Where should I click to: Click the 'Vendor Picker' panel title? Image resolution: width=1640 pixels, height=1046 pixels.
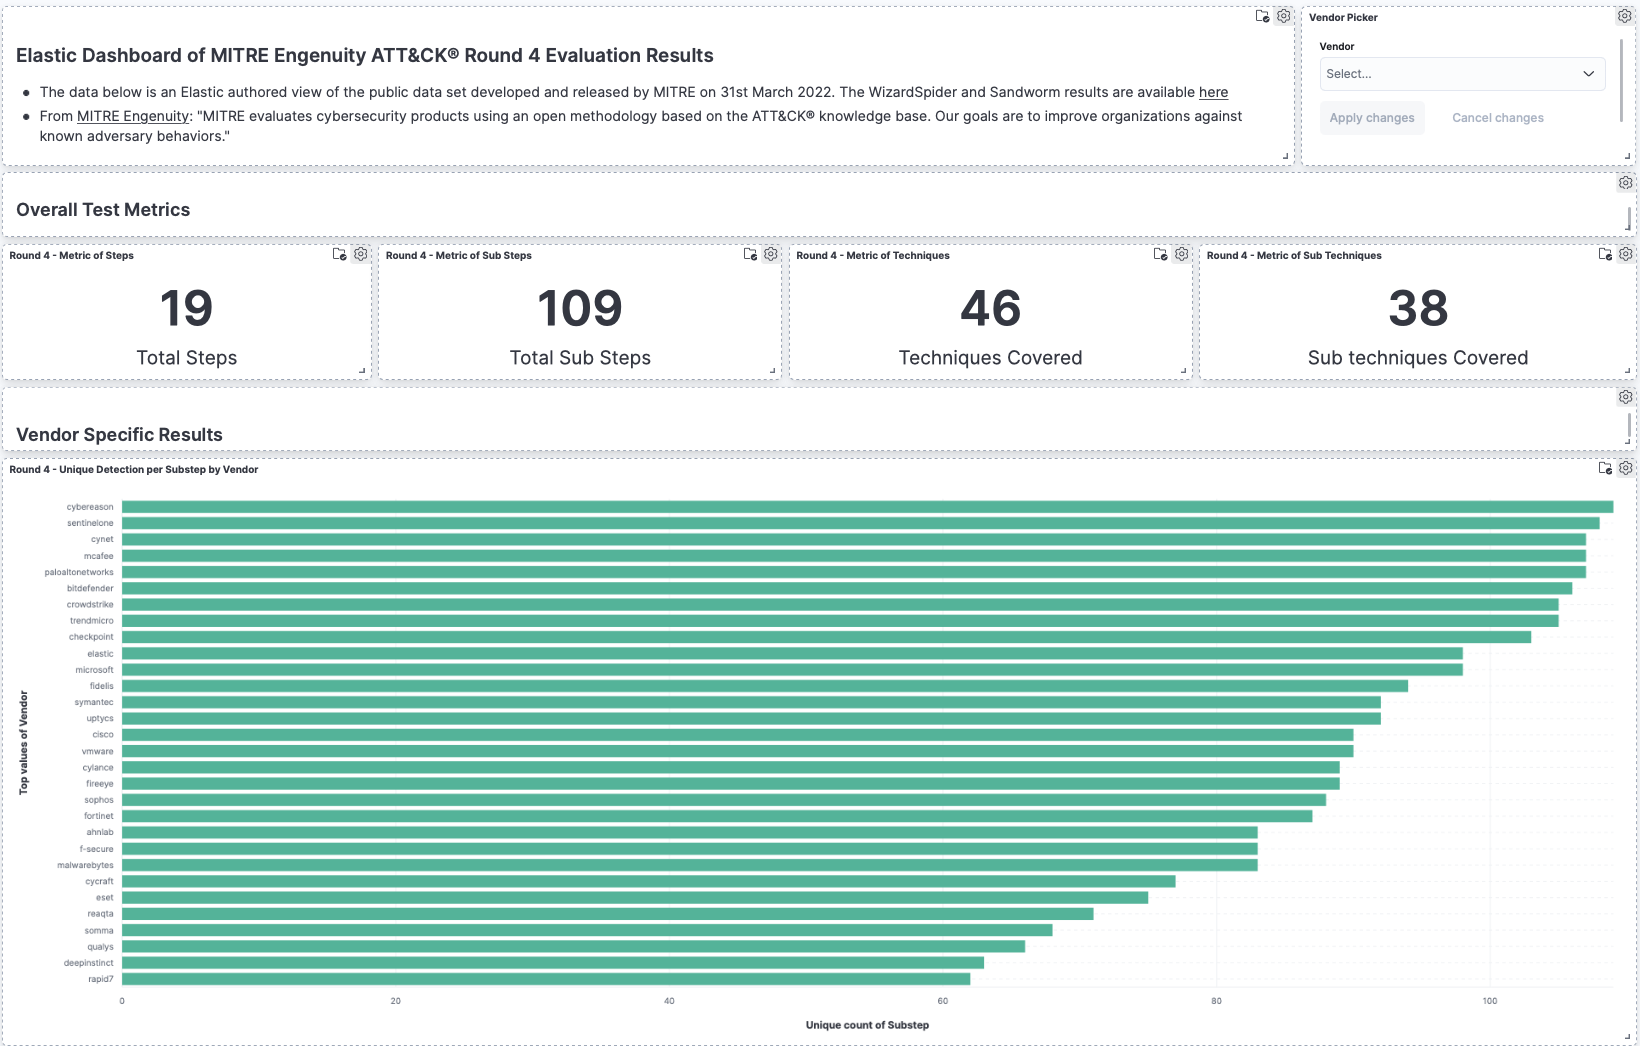click(x=1343, y=17)
